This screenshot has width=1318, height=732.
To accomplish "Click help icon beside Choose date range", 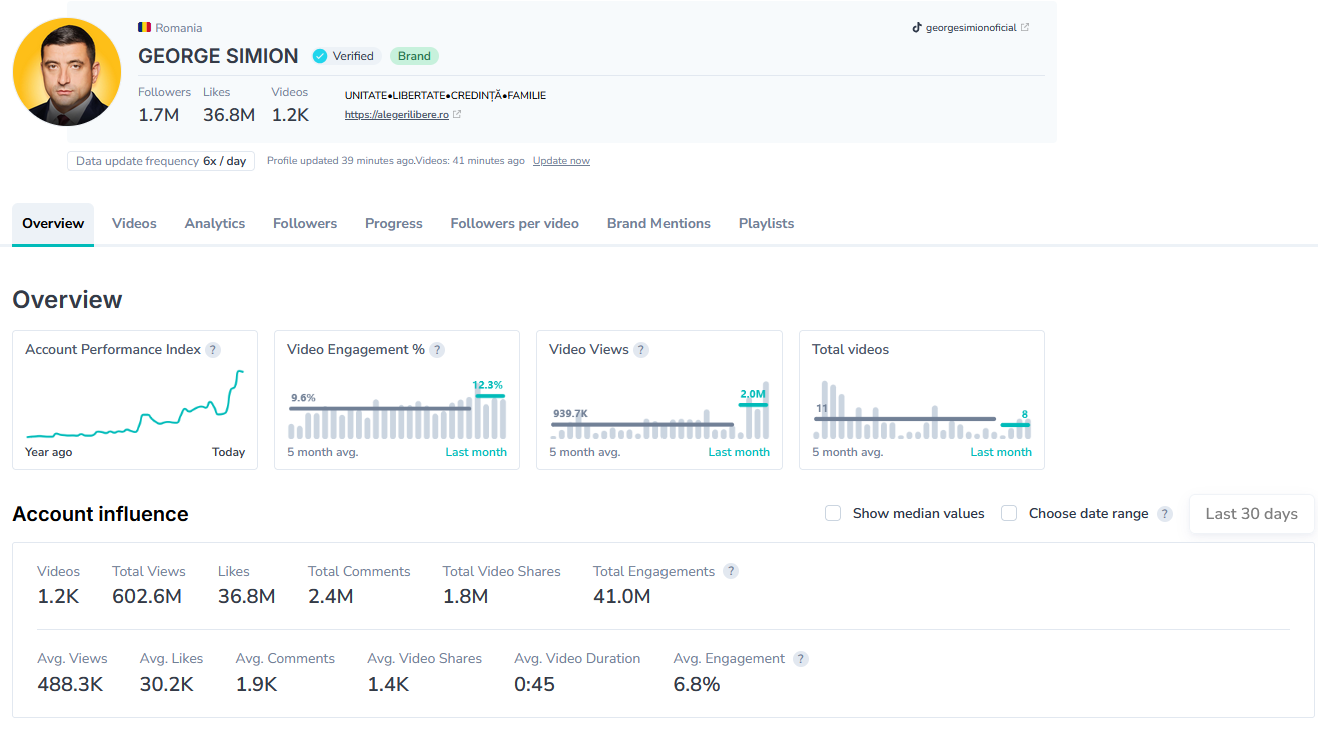I will coord(1164,514).
